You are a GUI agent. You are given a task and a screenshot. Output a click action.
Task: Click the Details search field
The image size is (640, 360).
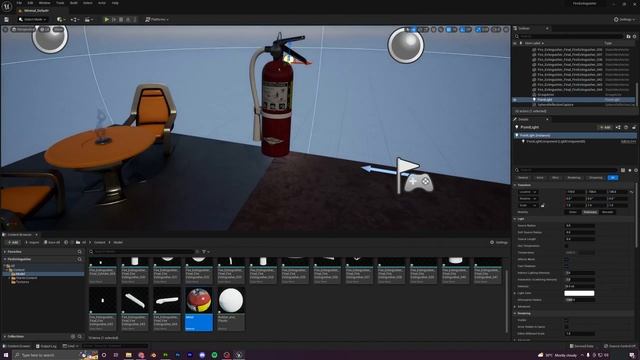(567, 170)
